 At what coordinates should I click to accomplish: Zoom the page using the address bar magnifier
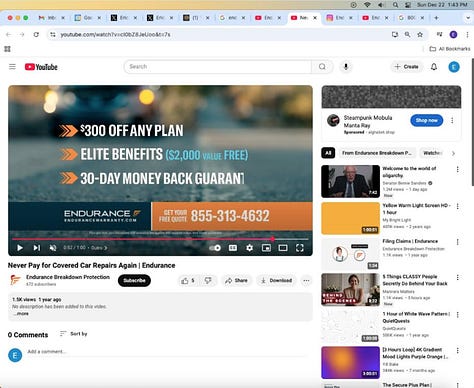(x=407, y=34)
